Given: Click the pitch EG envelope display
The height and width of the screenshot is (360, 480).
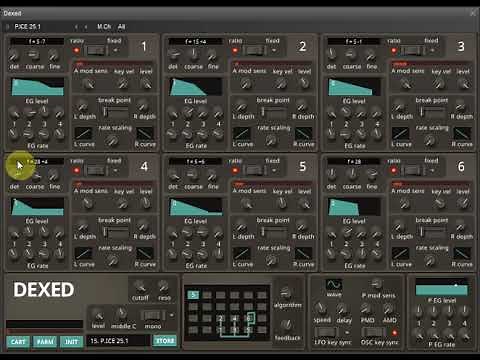Looking at the screenshot, I should [441, 287].
